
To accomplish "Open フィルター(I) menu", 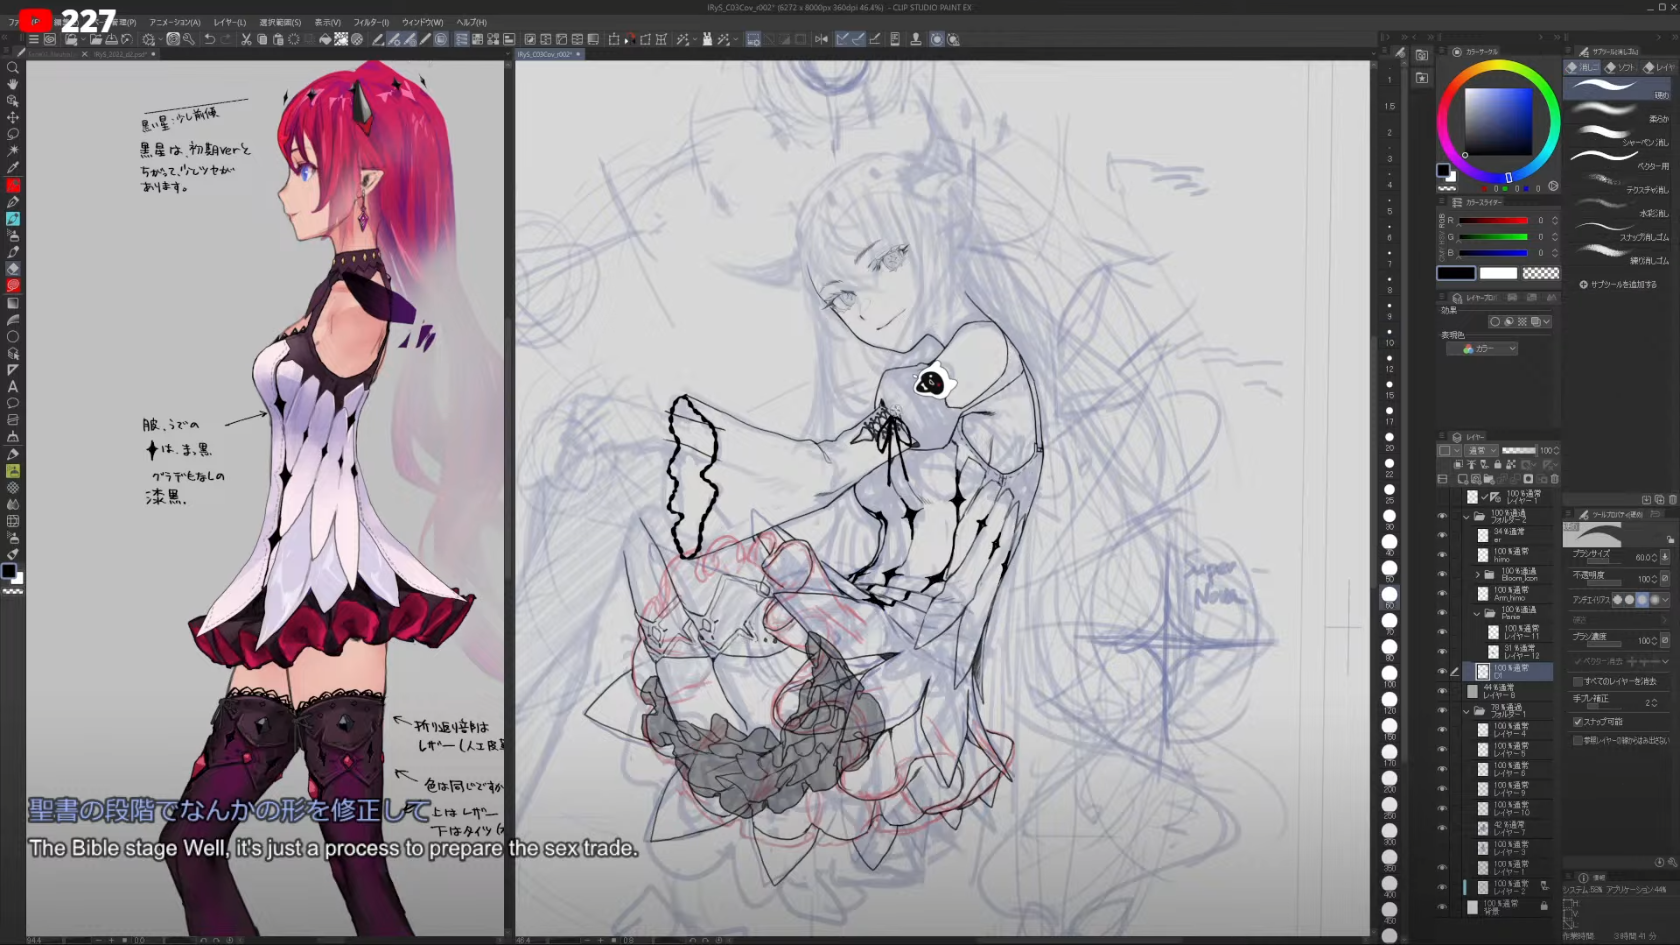I will coord(371,22).
